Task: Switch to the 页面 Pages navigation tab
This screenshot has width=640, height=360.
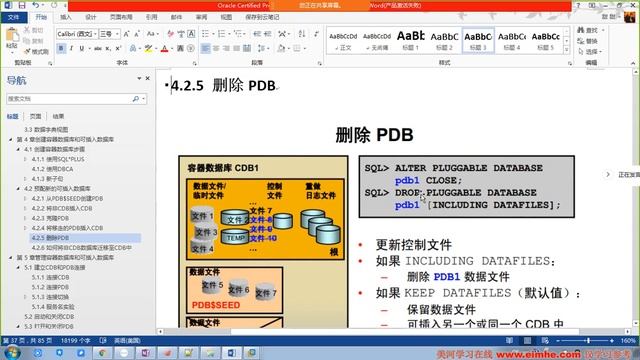Action: pos(36,116)
